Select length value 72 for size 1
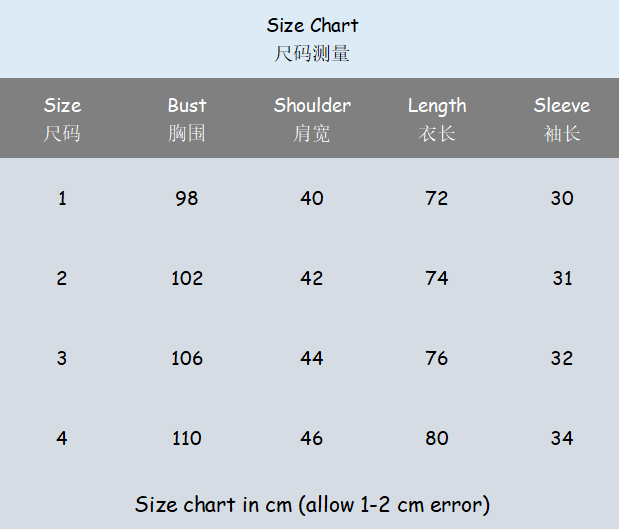Viewport: 619px width, 529px height. point(437,198)
